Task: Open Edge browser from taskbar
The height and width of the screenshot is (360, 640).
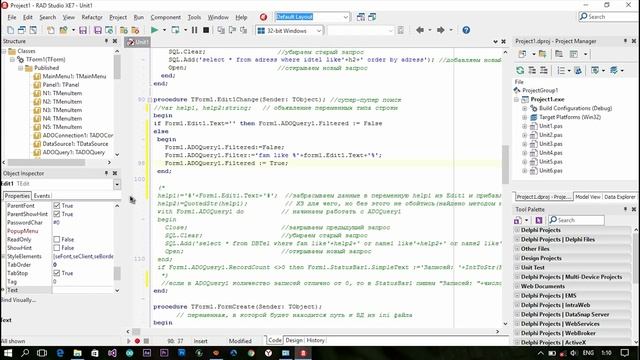Action: [x=60, y=353]
